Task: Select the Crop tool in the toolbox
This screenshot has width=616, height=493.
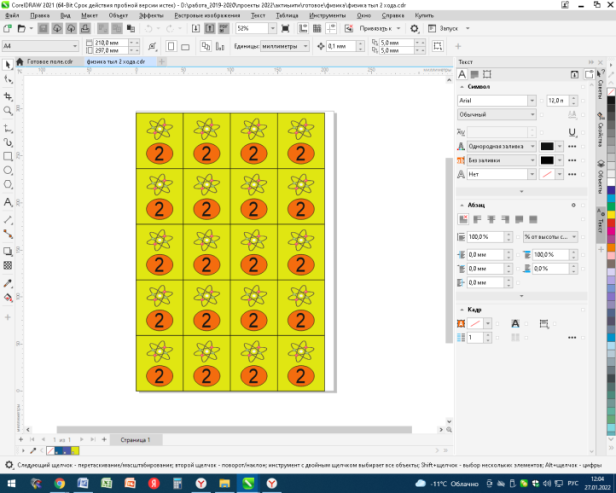Action: point(8,95)
